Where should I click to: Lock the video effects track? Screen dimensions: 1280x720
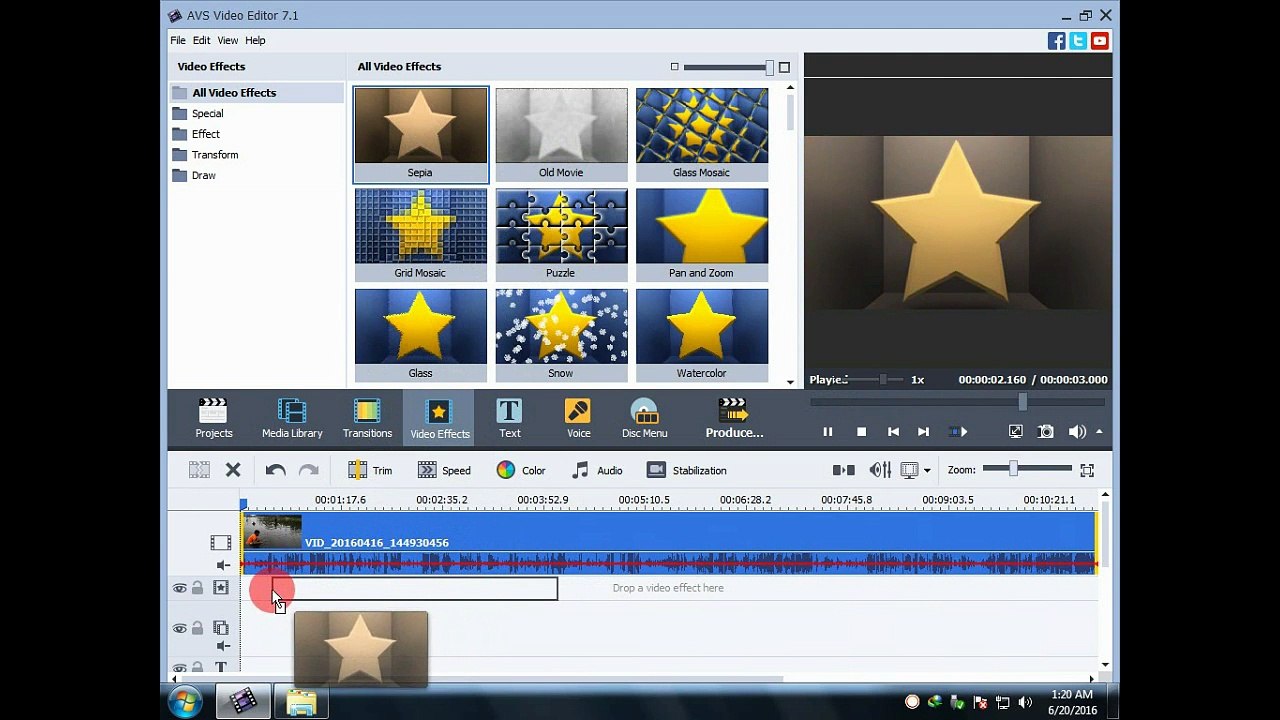coord(197,588)
